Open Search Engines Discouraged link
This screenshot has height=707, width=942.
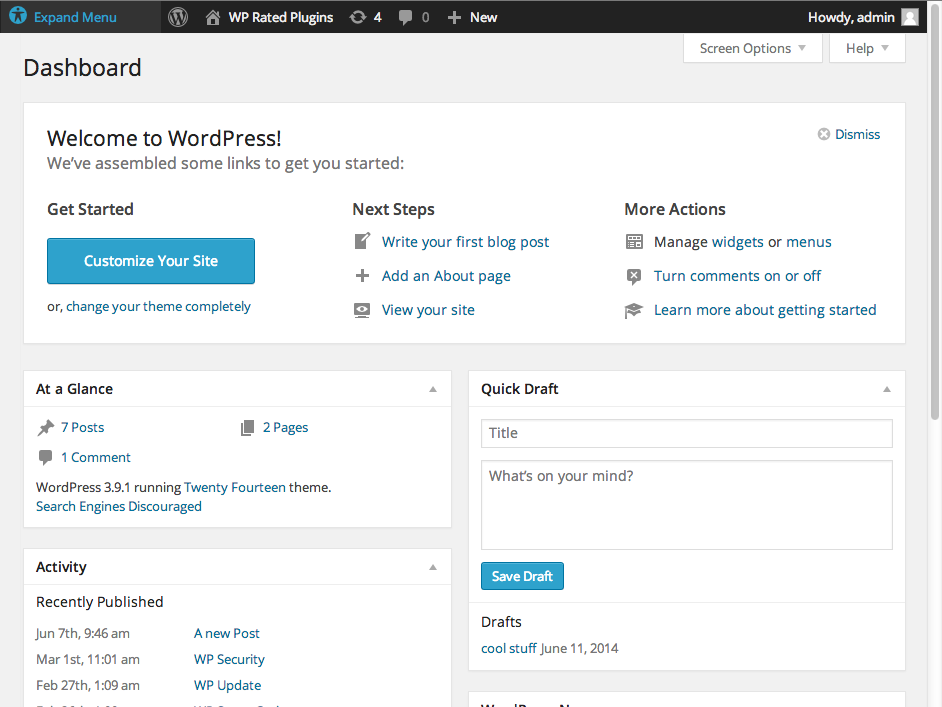[119, 506]
